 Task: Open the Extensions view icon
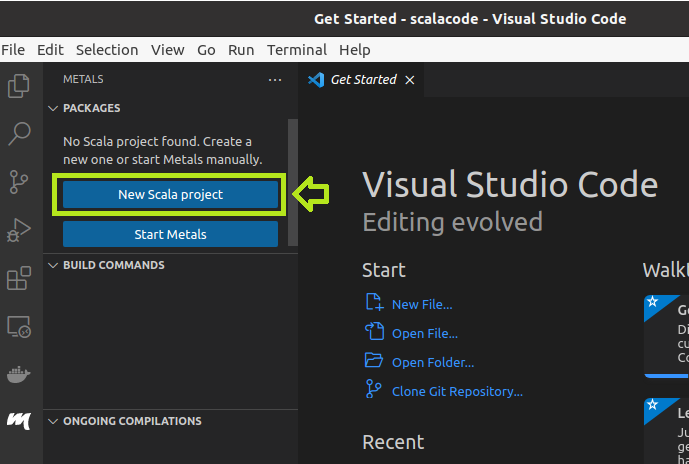[19, 278]
